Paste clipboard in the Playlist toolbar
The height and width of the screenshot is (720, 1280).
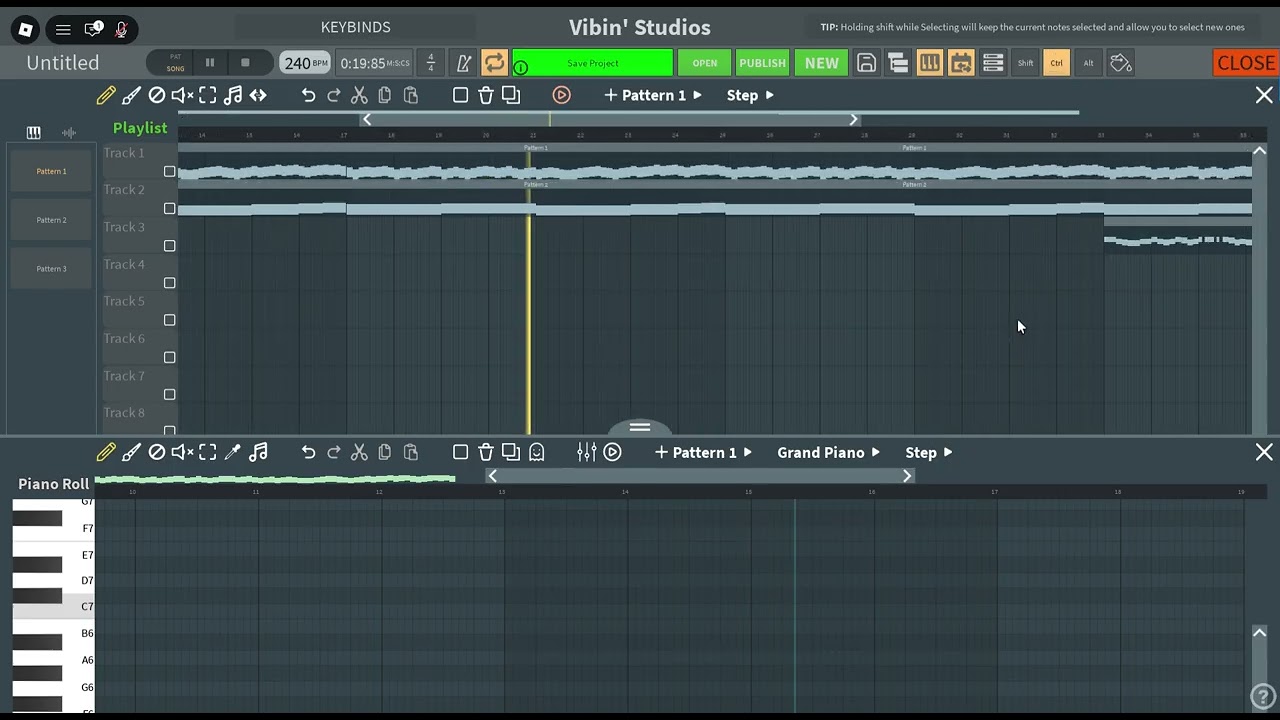click(410, 95)
